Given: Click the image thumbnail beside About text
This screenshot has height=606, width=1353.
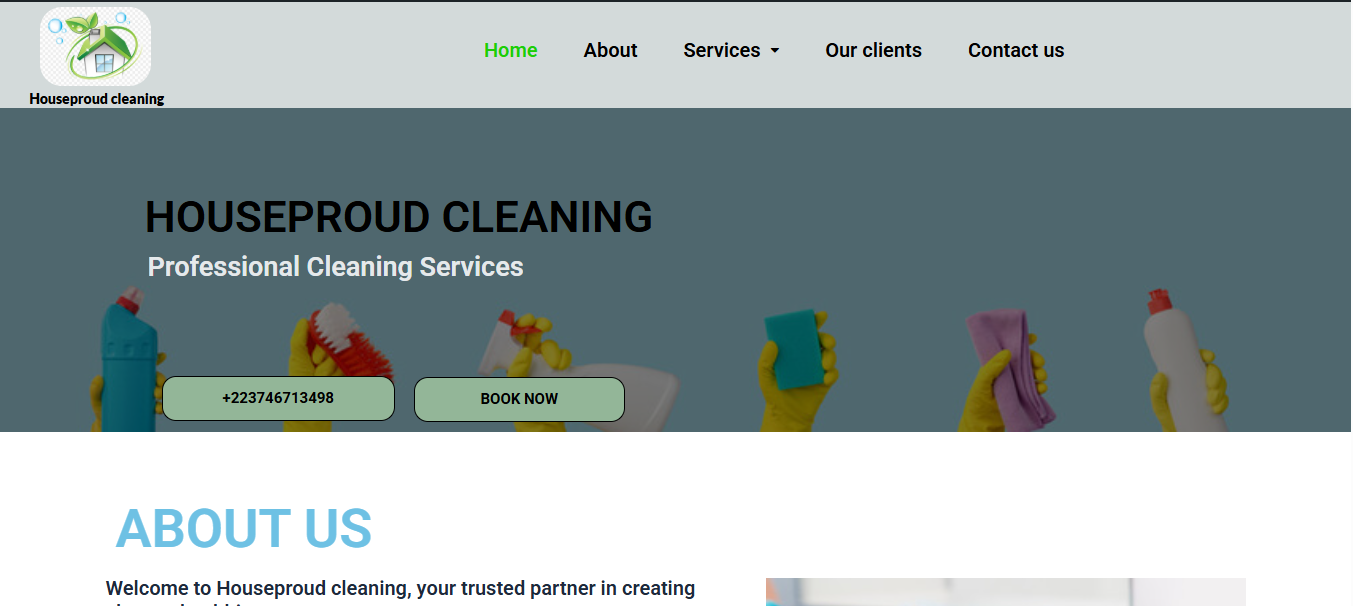Looking at the screenshot, I should (x=1006, y=592).
